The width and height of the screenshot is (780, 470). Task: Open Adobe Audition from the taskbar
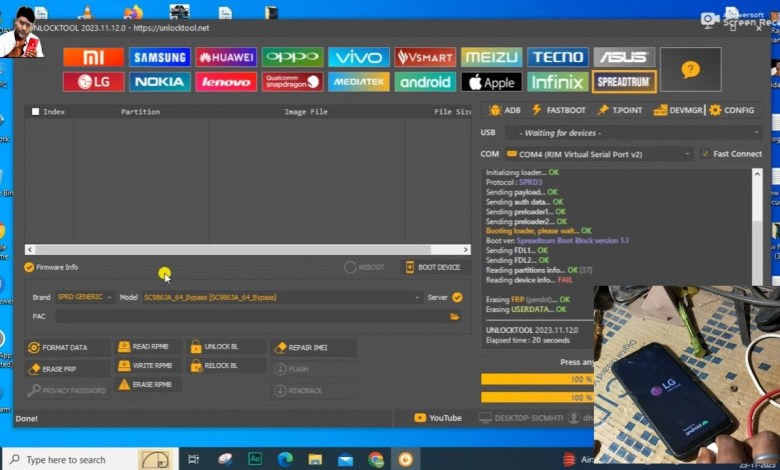coord(255,459)
